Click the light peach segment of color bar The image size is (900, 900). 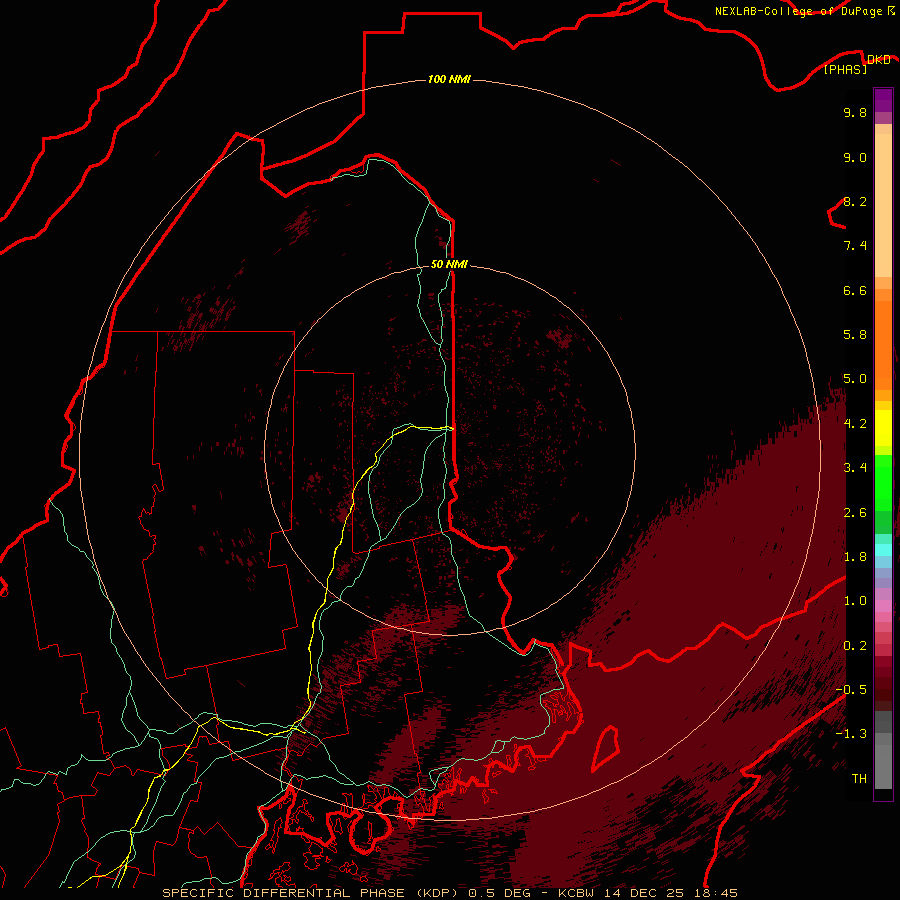(883, 205)
